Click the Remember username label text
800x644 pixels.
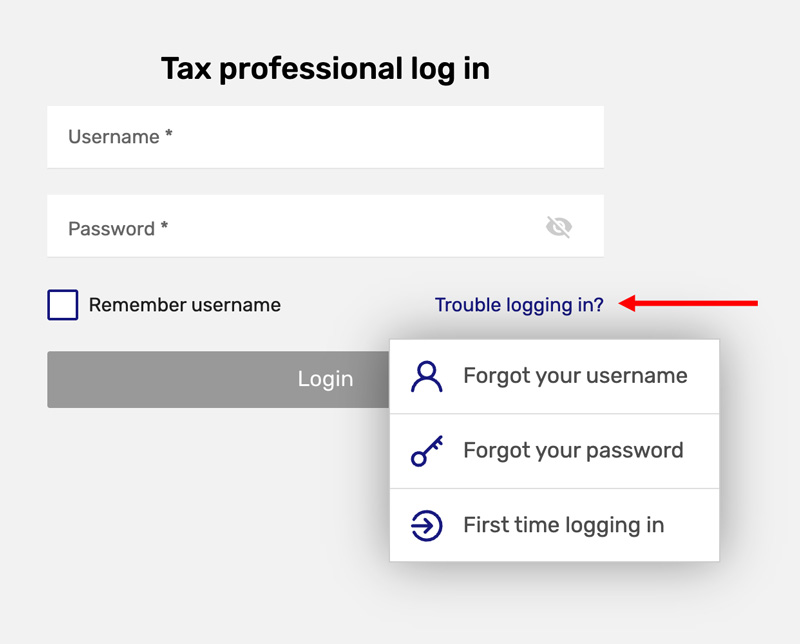[x=184, y=305]
